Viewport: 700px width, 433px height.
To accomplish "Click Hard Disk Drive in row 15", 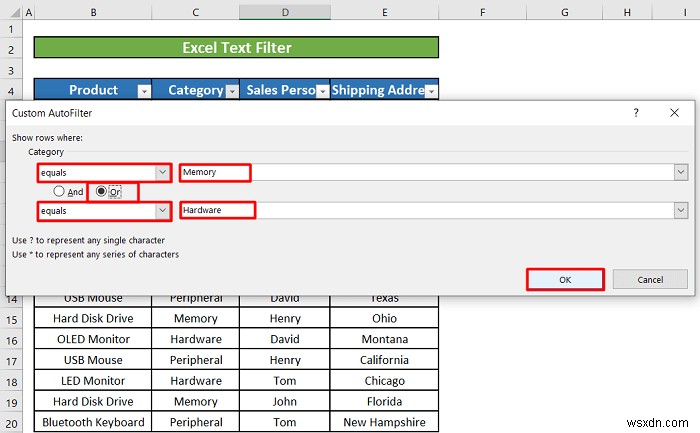I will [93, 318].
